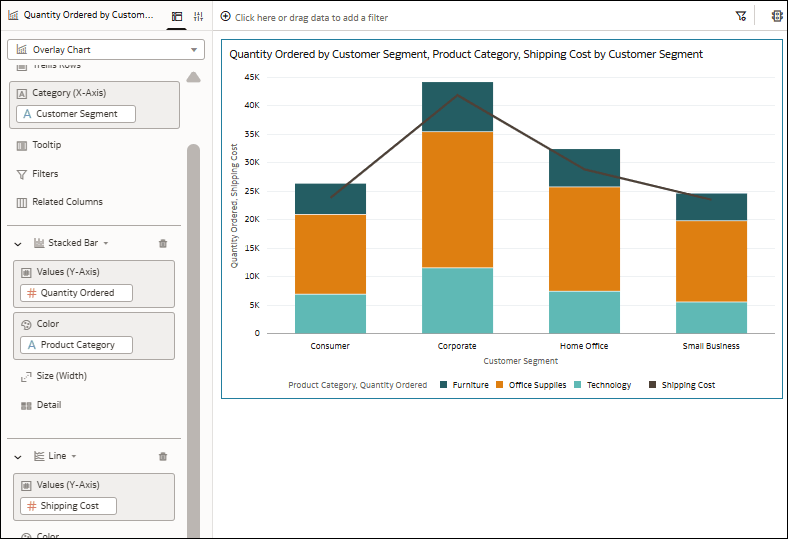Open the Overlay Chart type dropdown
The height and width of the screenshot is (539, 788).
(x=194, y=49)
